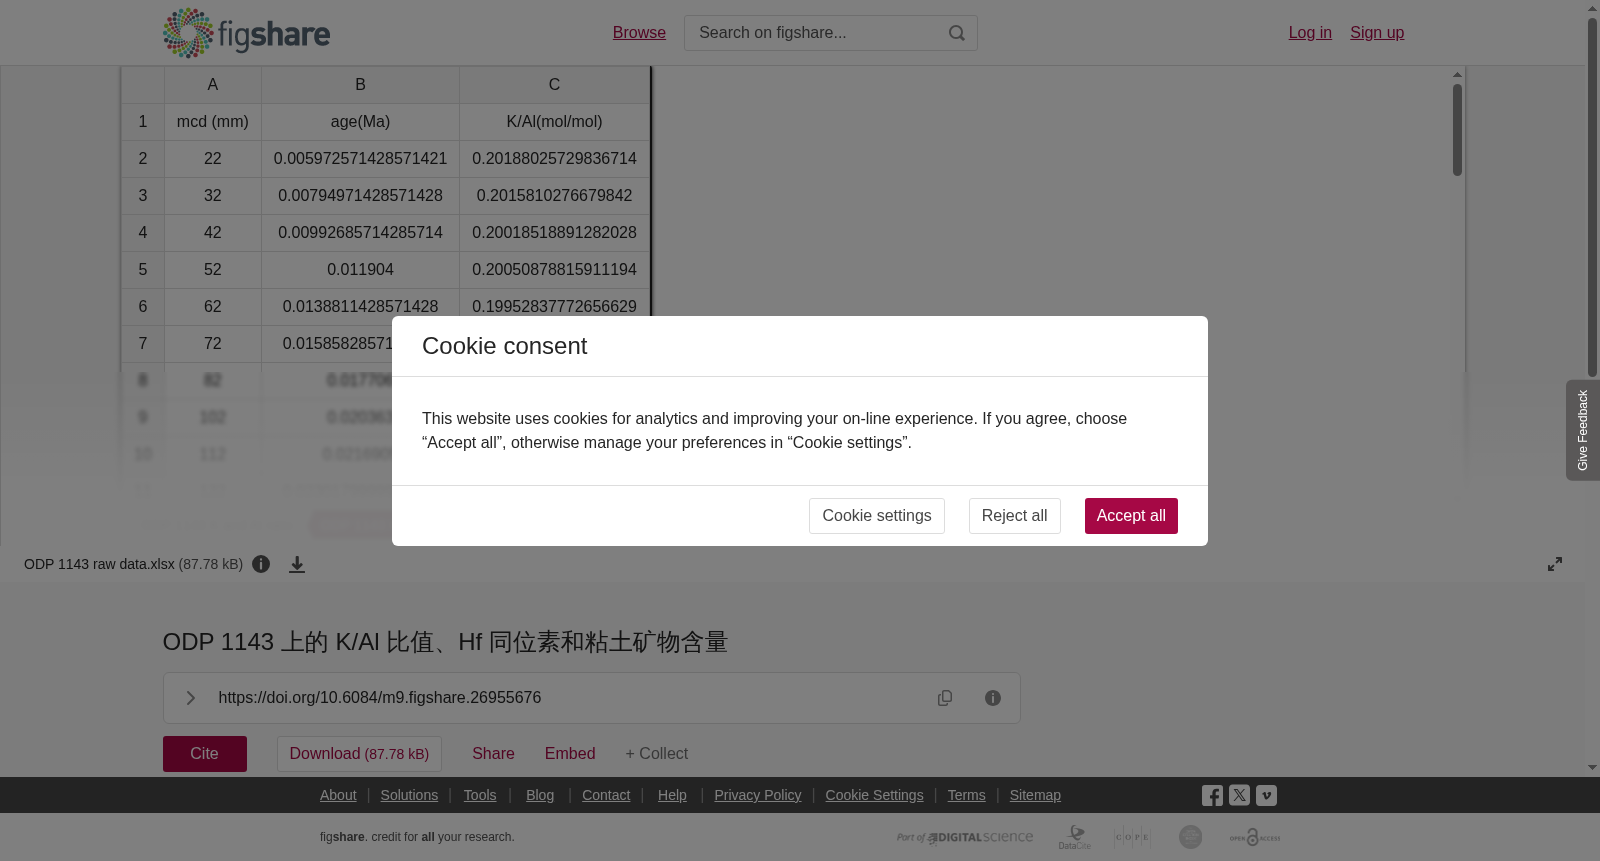The image size is (1600, 861).
Task: Open the figshare Facebook page icon
Action: pyautogui.click(x=1212, y=796)
